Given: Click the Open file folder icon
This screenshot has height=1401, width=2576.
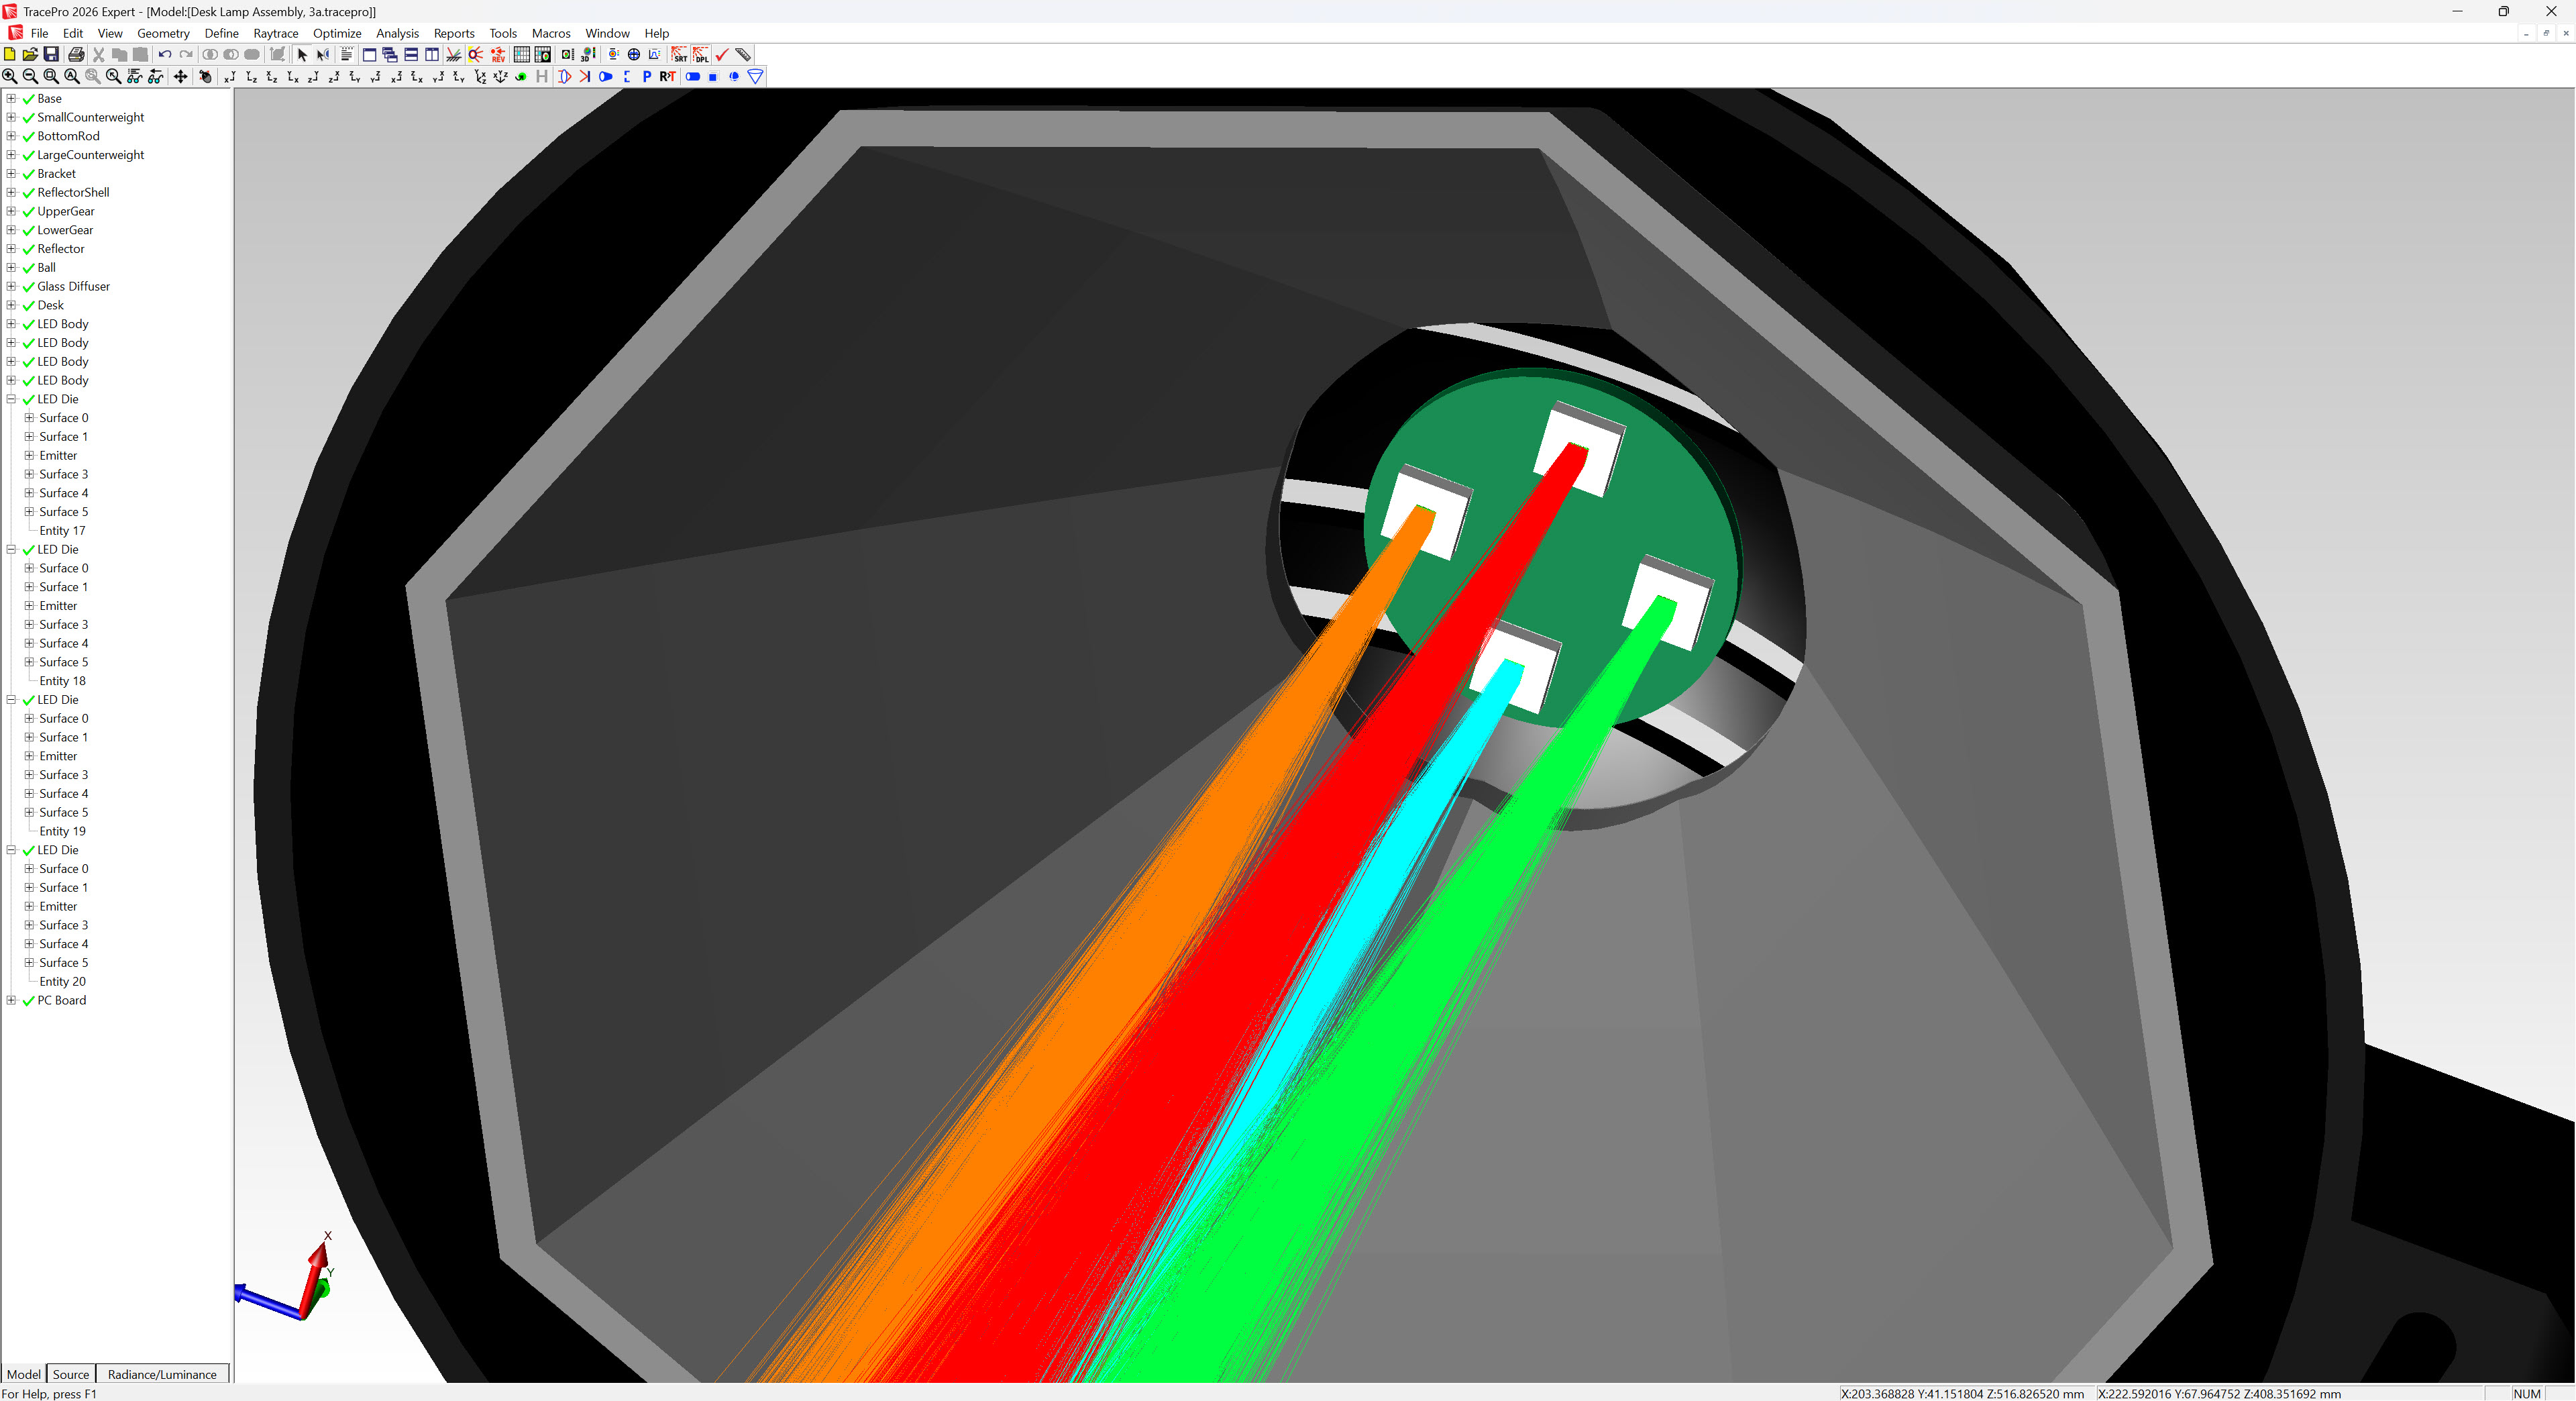Looking at the screenshot, I should click(30, 55).
